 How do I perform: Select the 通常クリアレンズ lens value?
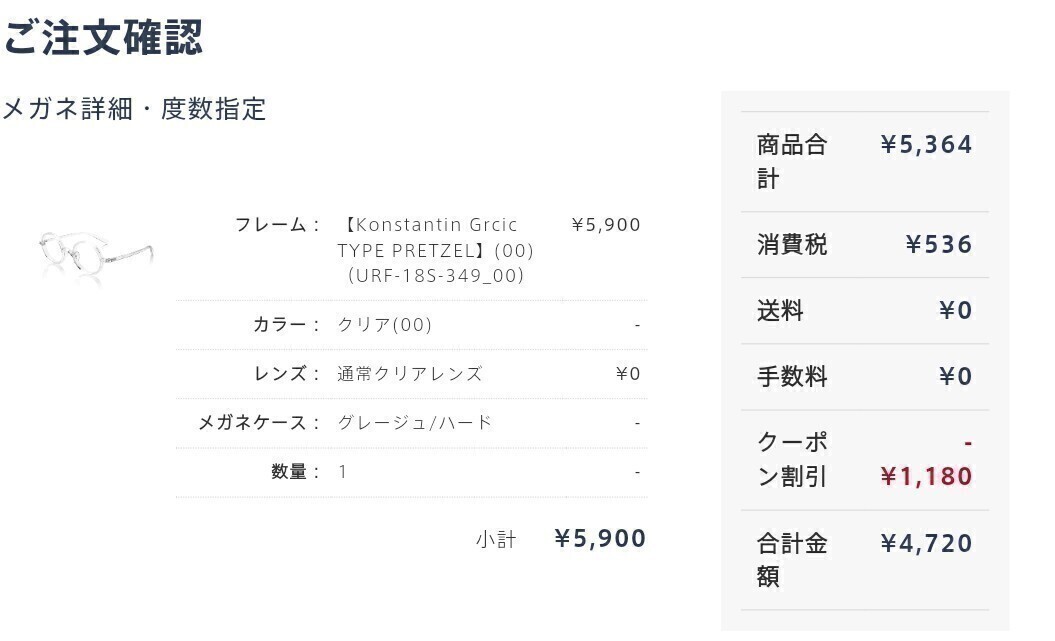tap(410, 373)
